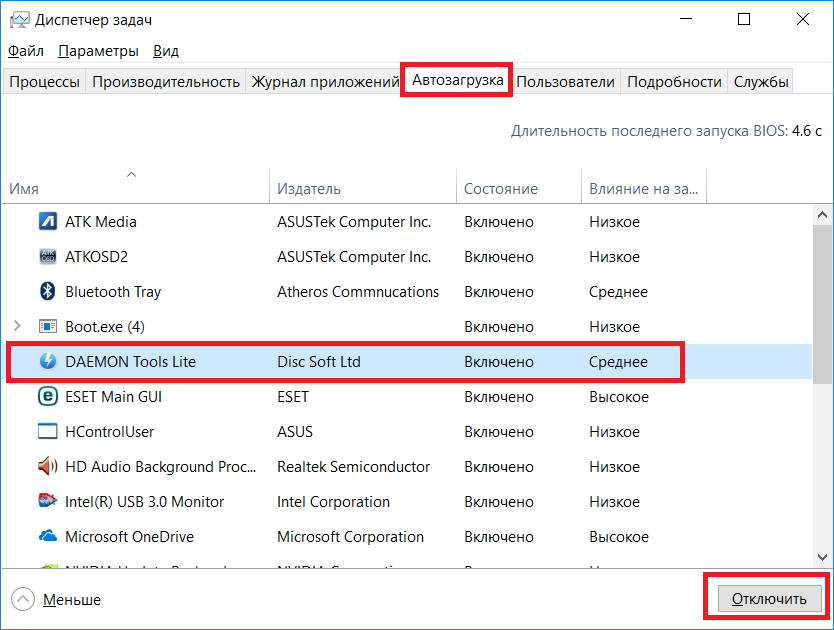Click the ATK Media app icon
The height and width of the screenshot is (630, 834).
[48, 221]
